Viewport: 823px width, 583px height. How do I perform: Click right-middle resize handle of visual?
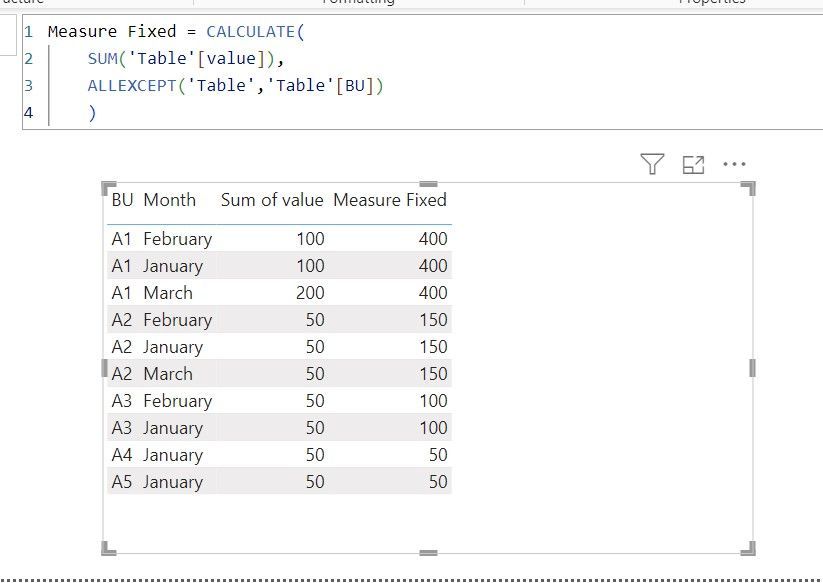[752, 368]
